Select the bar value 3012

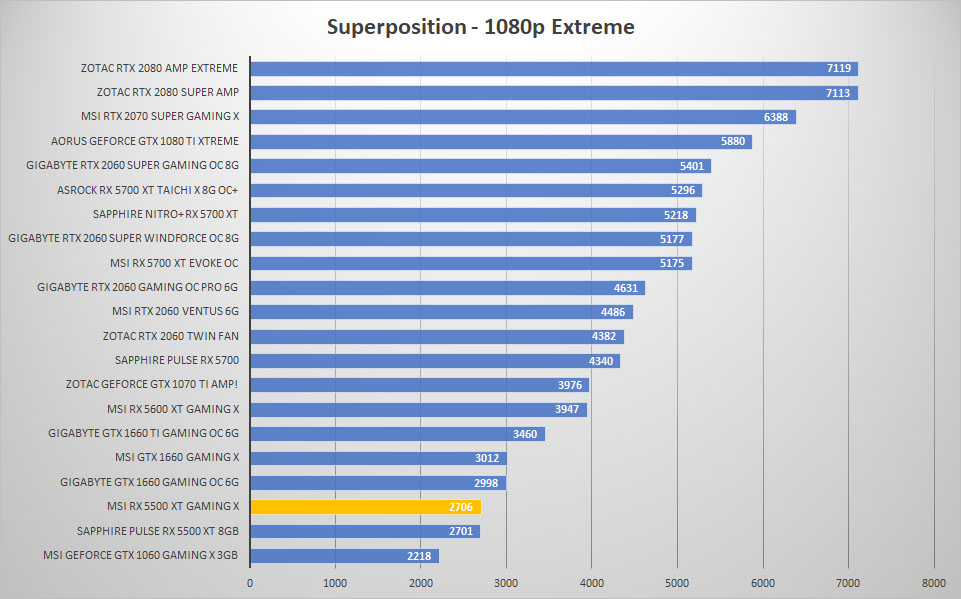(487, 458)
